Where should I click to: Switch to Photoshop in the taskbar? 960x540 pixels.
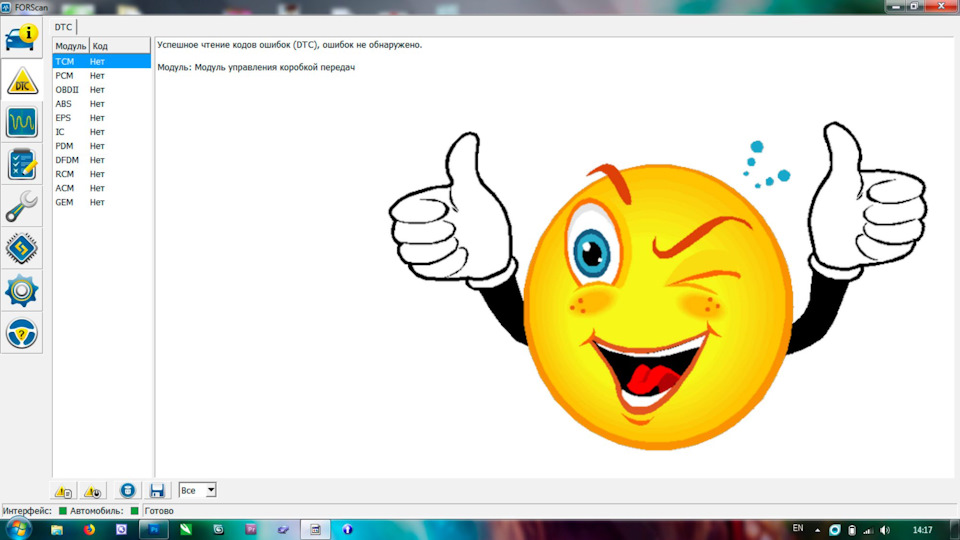(154, 530)
